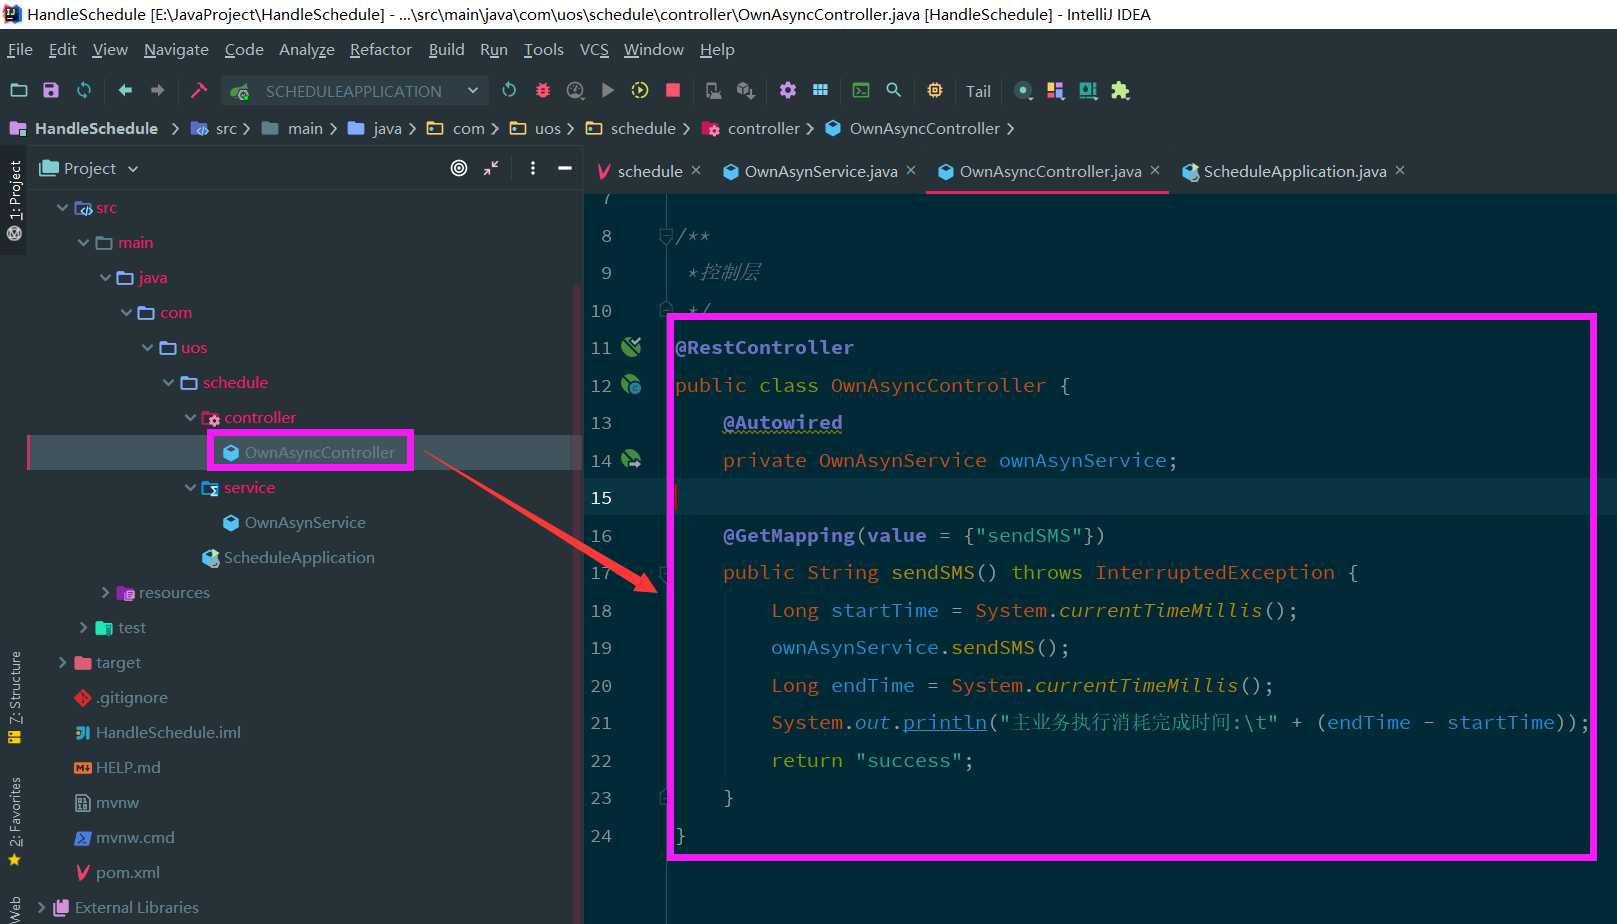Open the Structure tool window tab
Image resolution: width=1617 pixels, height=924 pixels.
(14, 697)
